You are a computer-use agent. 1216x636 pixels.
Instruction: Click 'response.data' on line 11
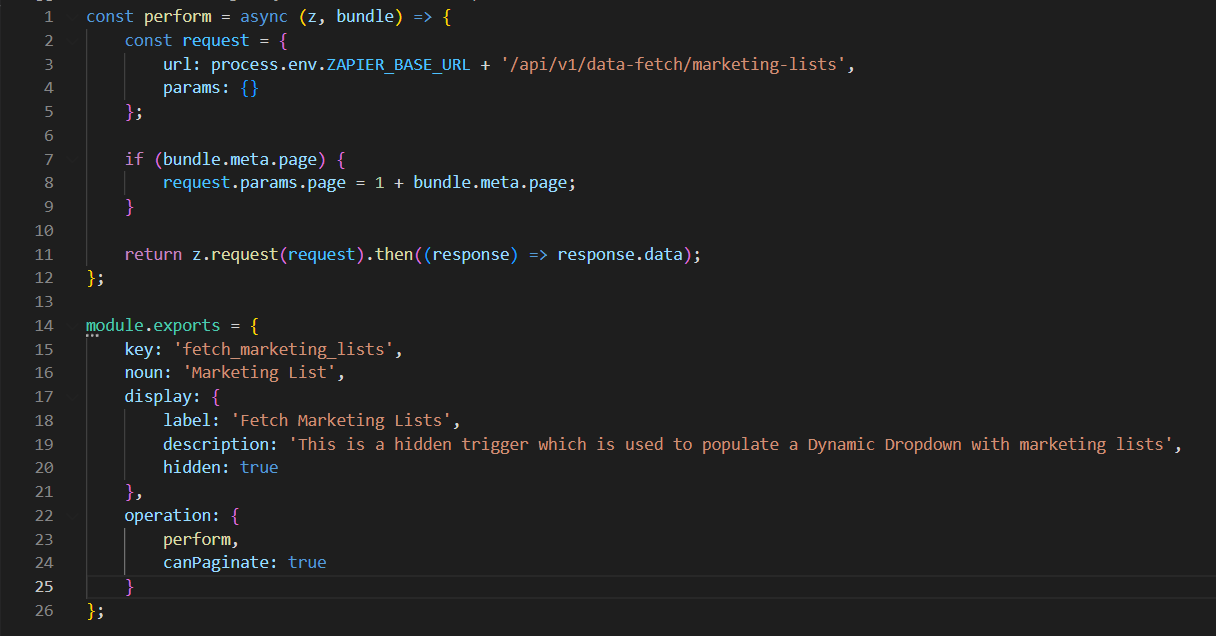(x=620, y=254)
